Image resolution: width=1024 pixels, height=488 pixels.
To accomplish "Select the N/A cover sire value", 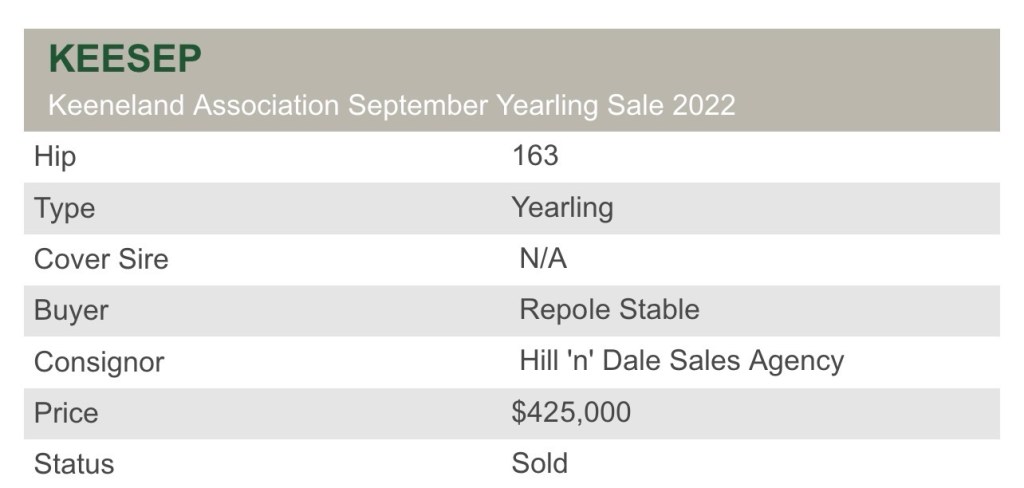I will [x=543, y=259].
